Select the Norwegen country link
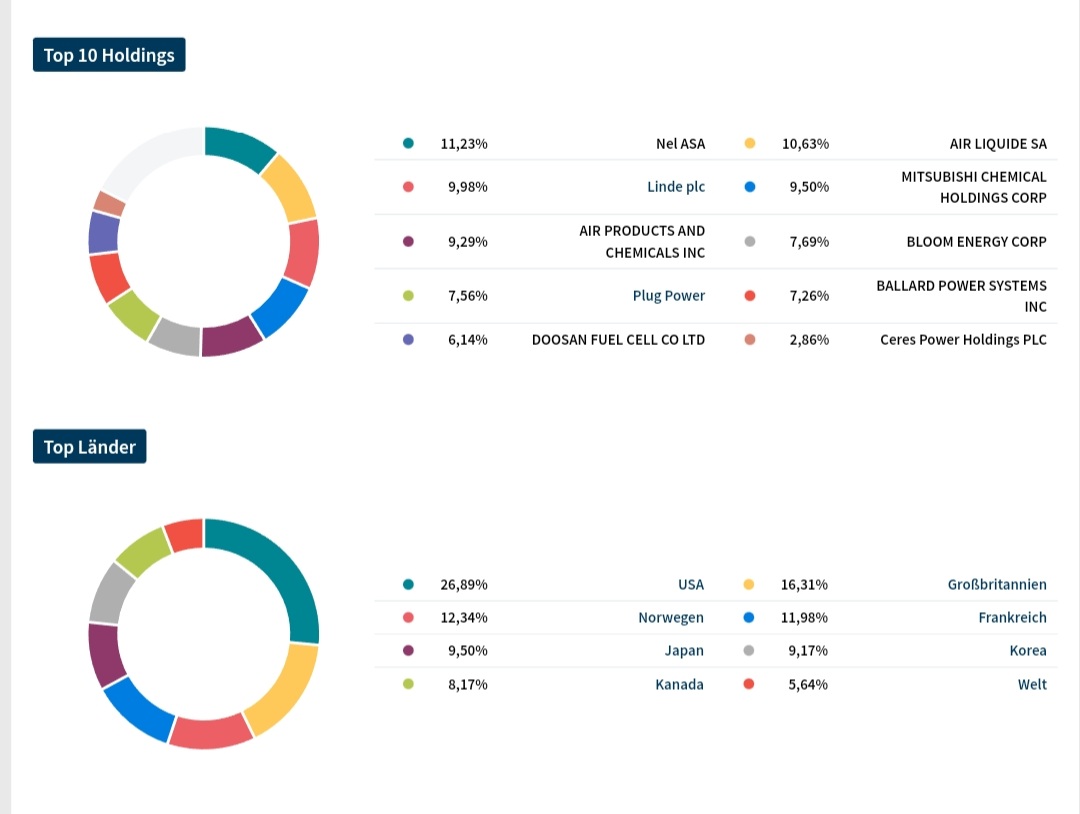This screenshot has width=1080, height=814. (670, 618)
